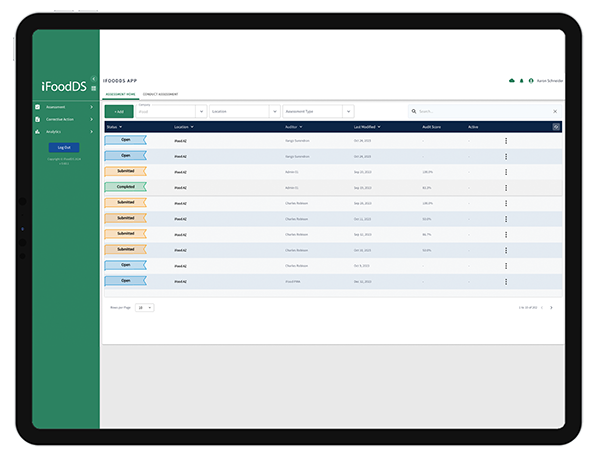
Task: Open the user profile avatar icon
Action: click(x=531, y=81)
